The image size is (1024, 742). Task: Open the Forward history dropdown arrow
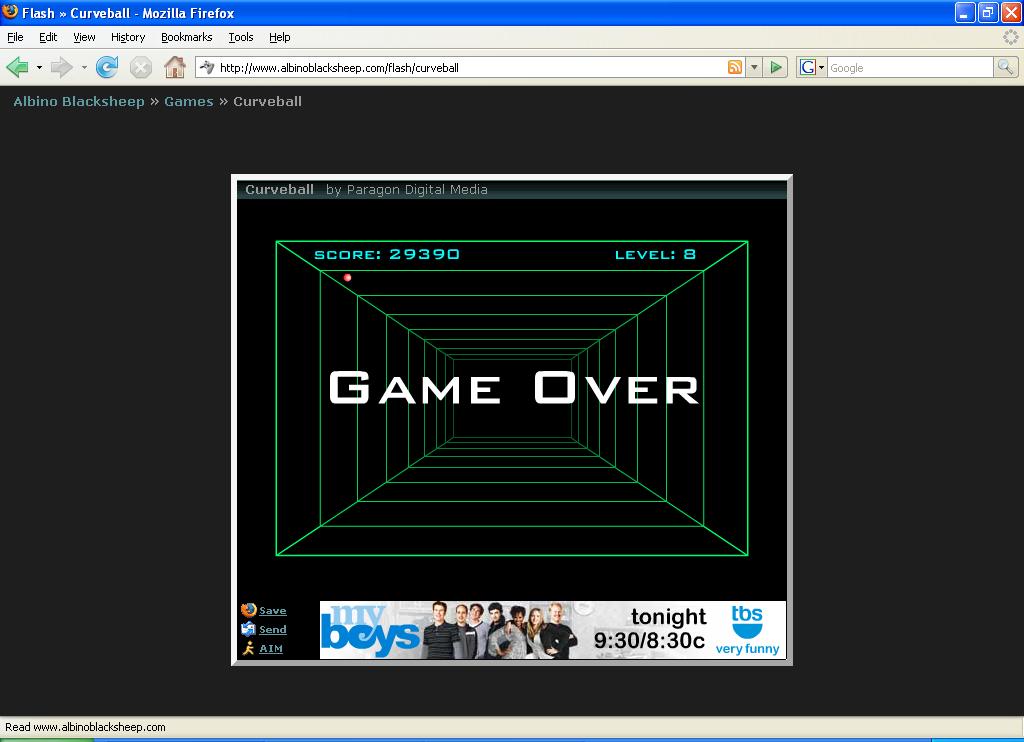coord(84,67)
